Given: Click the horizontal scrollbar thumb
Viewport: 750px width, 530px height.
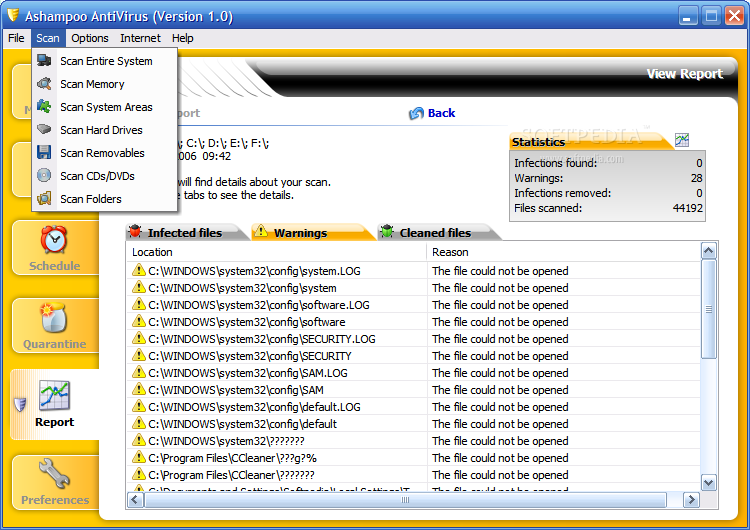Looking at the screenshot, I should (x=405, y=500).
